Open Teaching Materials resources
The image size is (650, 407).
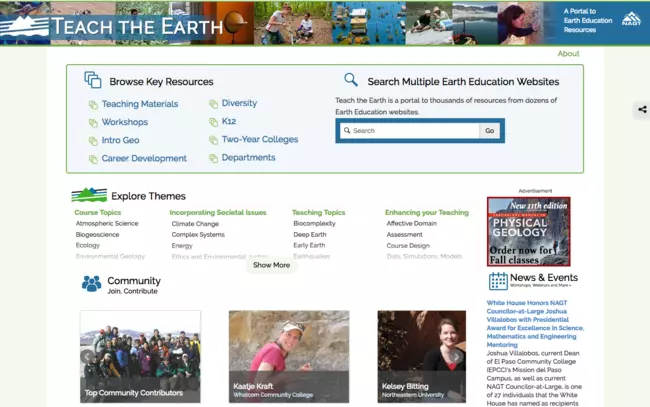(x=140, y=104)
